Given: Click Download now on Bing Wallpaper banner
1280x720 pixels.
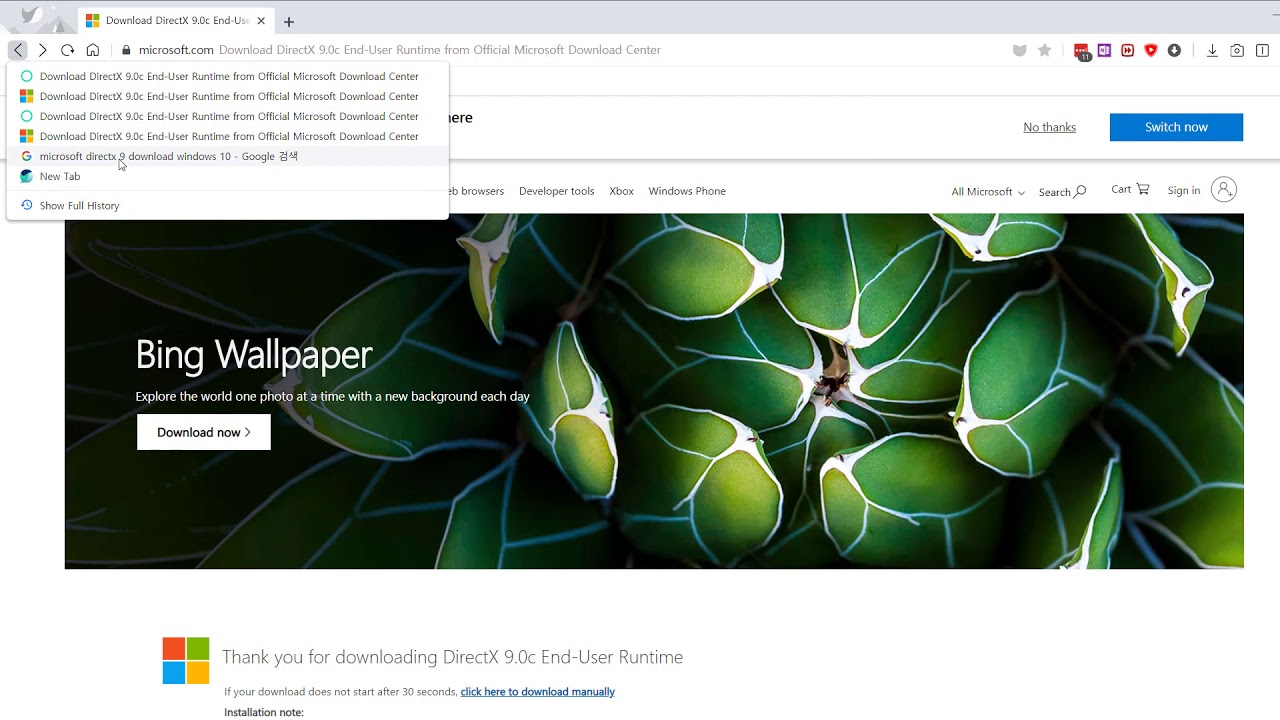Looking at the screenshot, I should click(204, 432).
